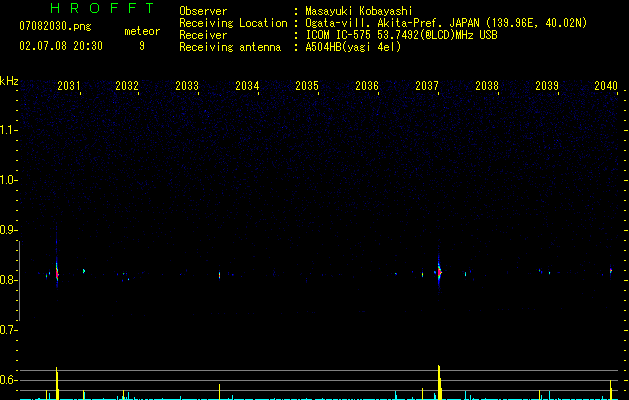Click the 1.1 kHz frequency label
Viewport: 629px width, 400px height.
click(x=8, y=130)
